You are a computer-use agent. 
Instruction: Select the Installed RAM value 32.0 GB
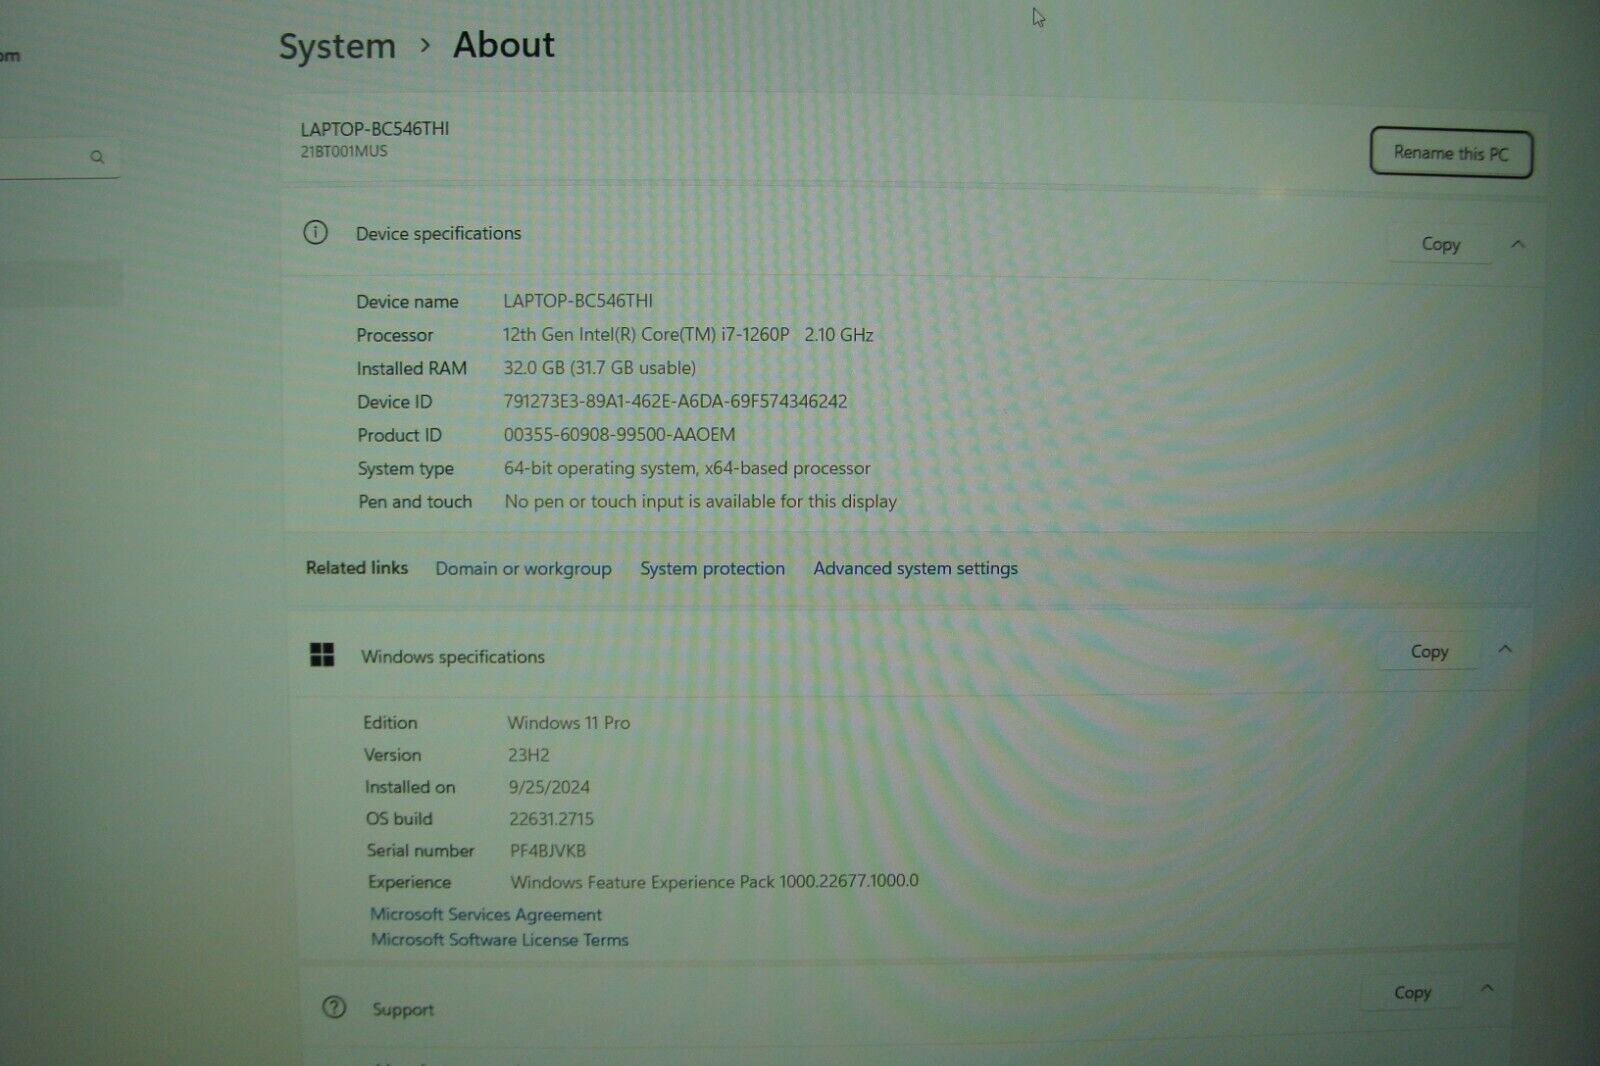click(600, 367)
